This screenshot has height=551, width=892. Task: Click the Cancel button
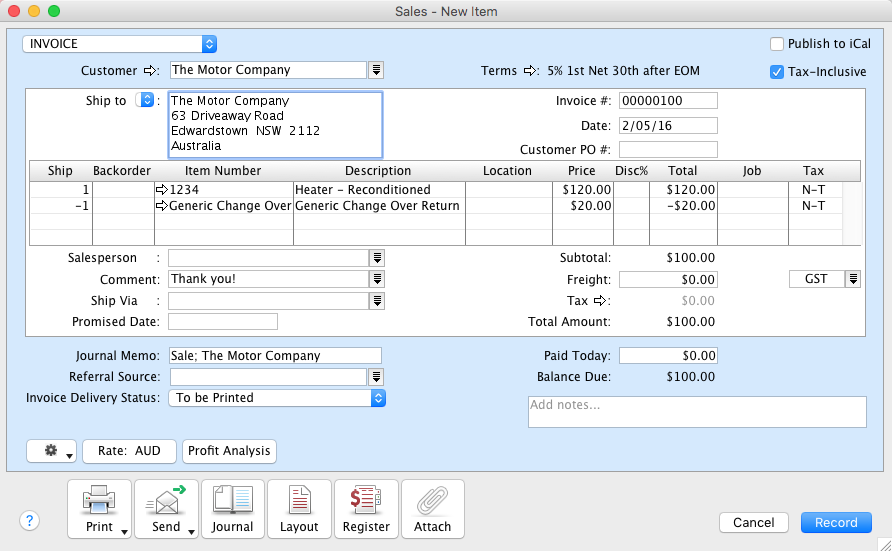pyautogui.click(x=753, y=522)
